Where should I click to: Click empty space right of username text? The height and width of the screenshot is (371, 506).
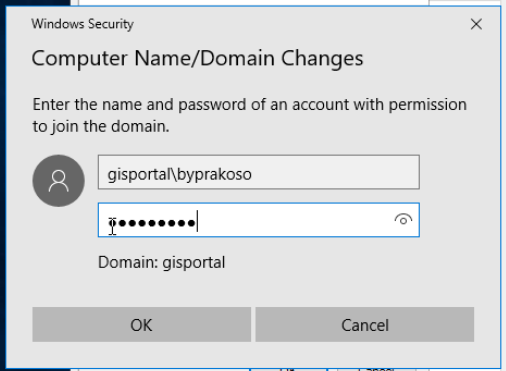pos(333,172)
